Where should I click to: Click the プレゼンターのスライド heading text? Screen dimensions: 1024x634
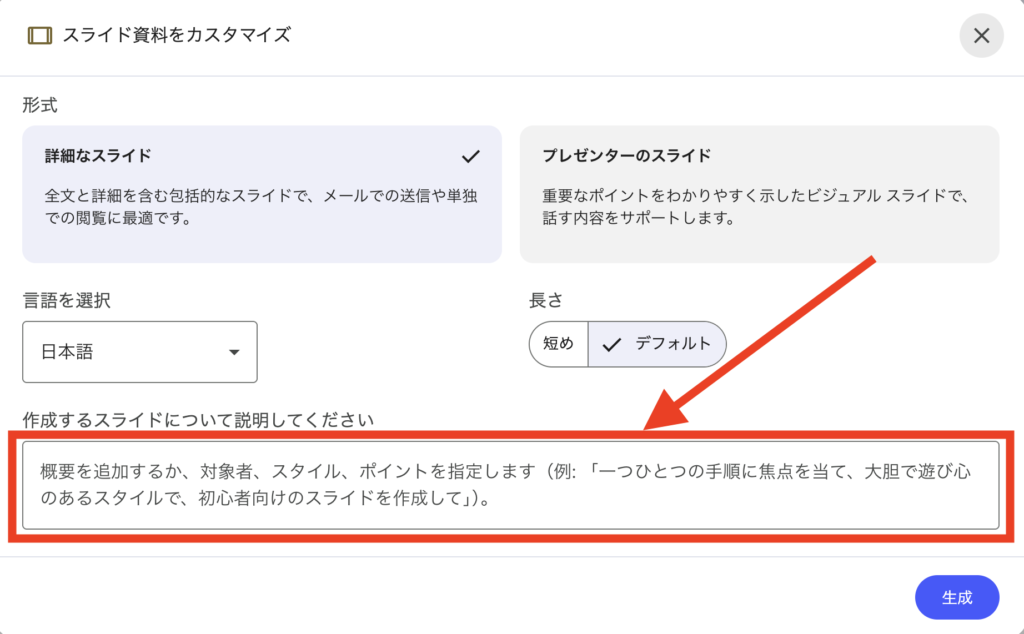(626, 156)
